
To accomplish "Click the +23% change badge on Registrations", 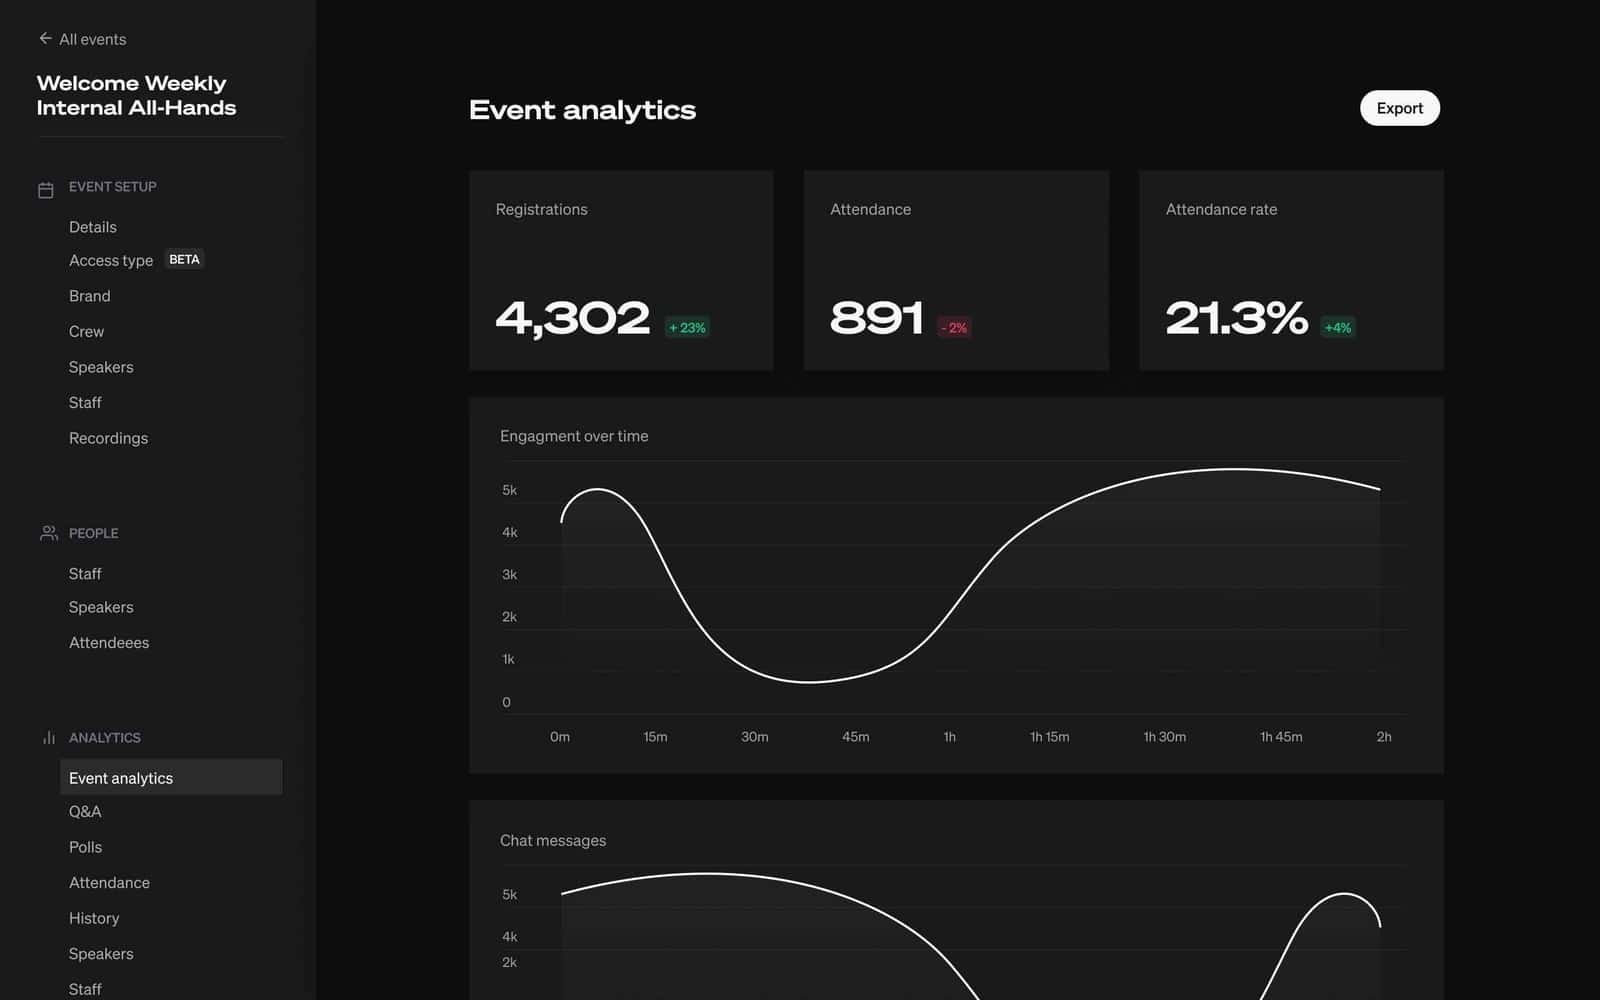I will (x=686, y=327).
